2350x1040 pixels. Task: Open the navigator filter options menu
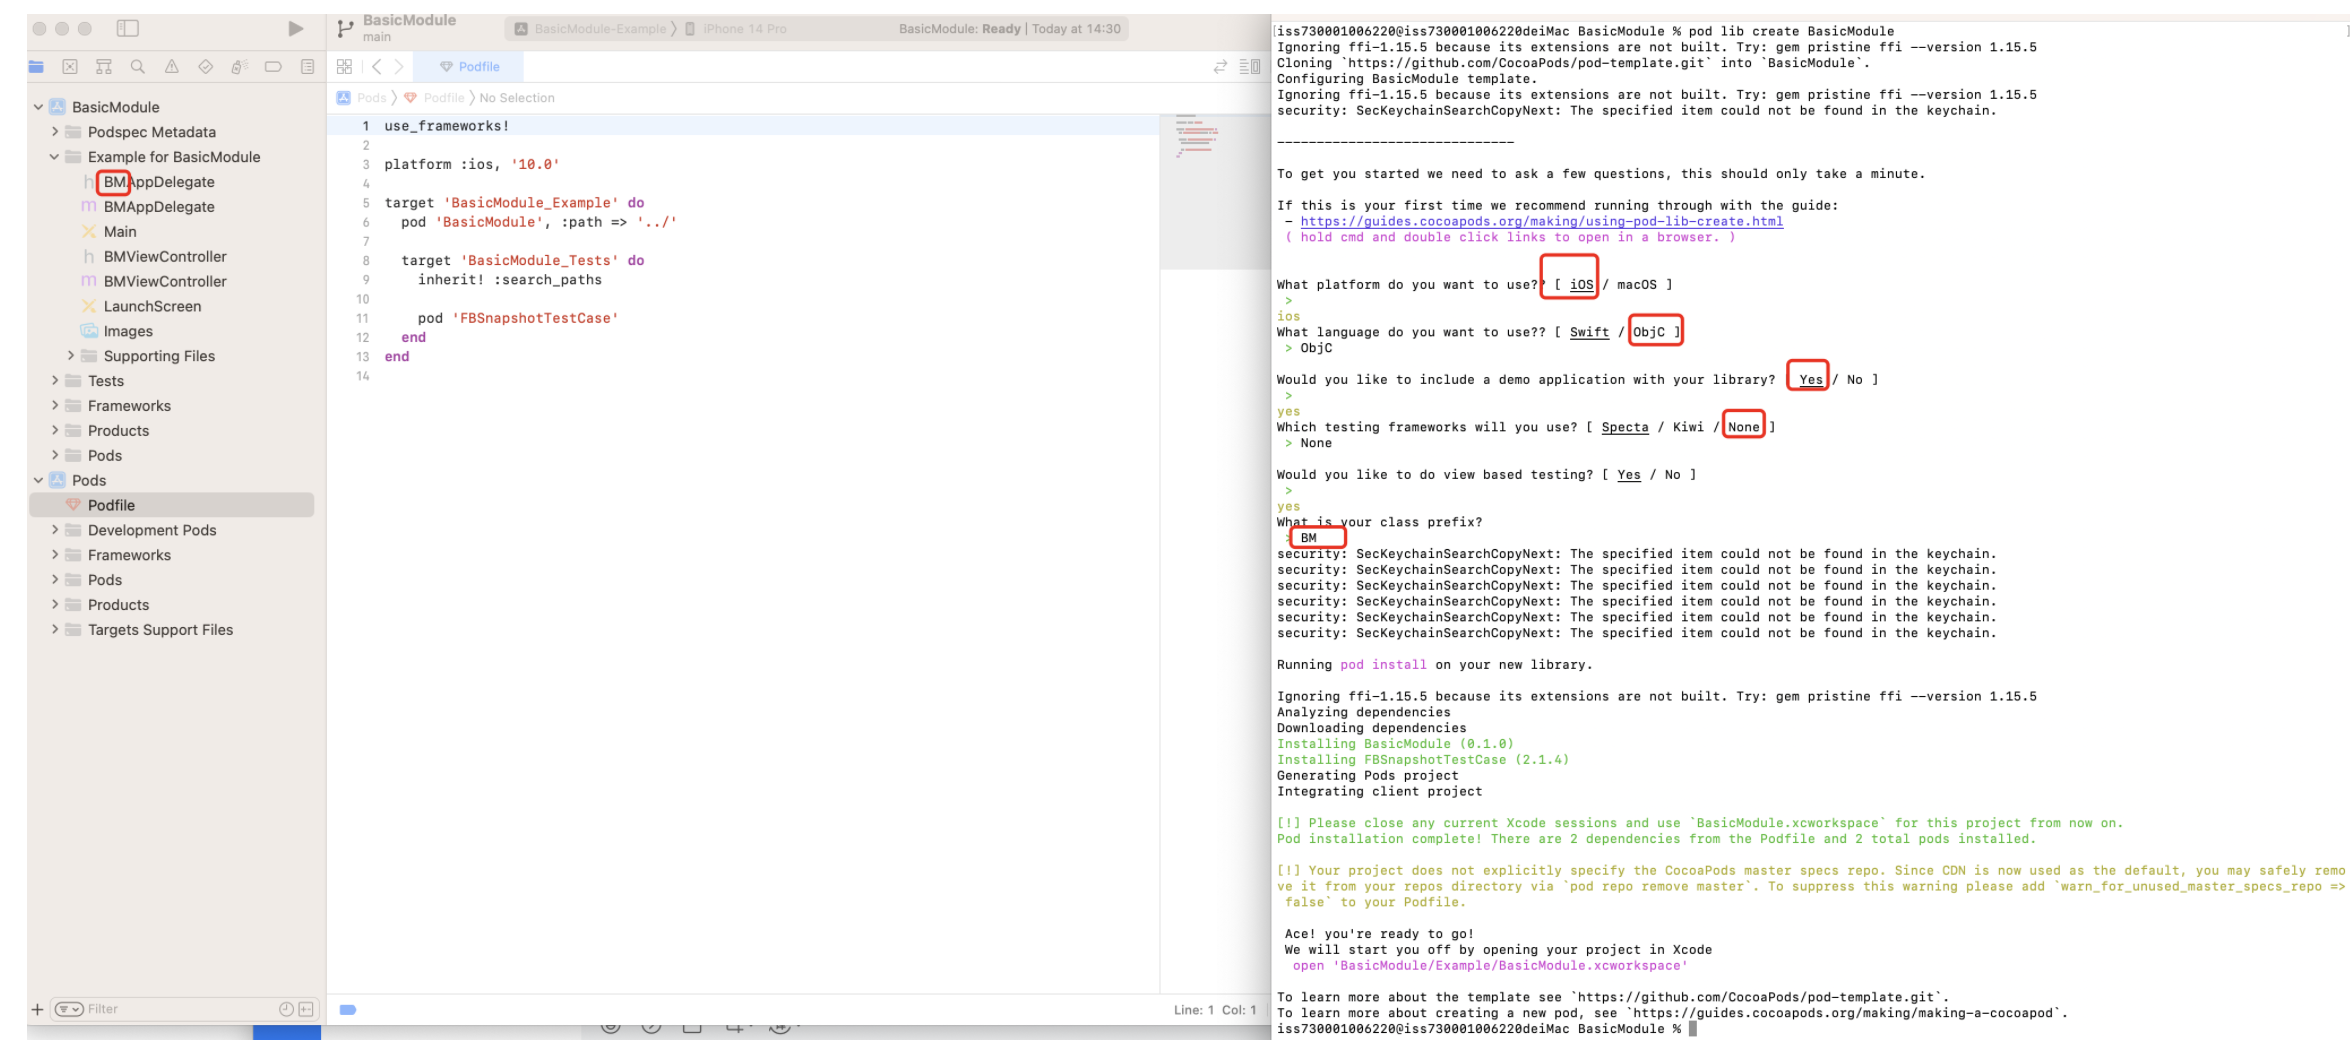(x=69, y=1010)
